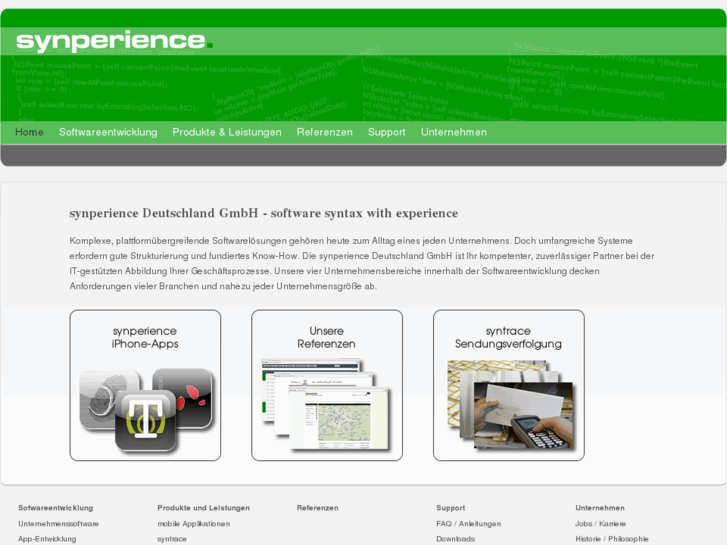Screen dimensions: 727x545
Task: Open Softwareentwicklung in the navigation bar
Action: (x=108, y=132)
